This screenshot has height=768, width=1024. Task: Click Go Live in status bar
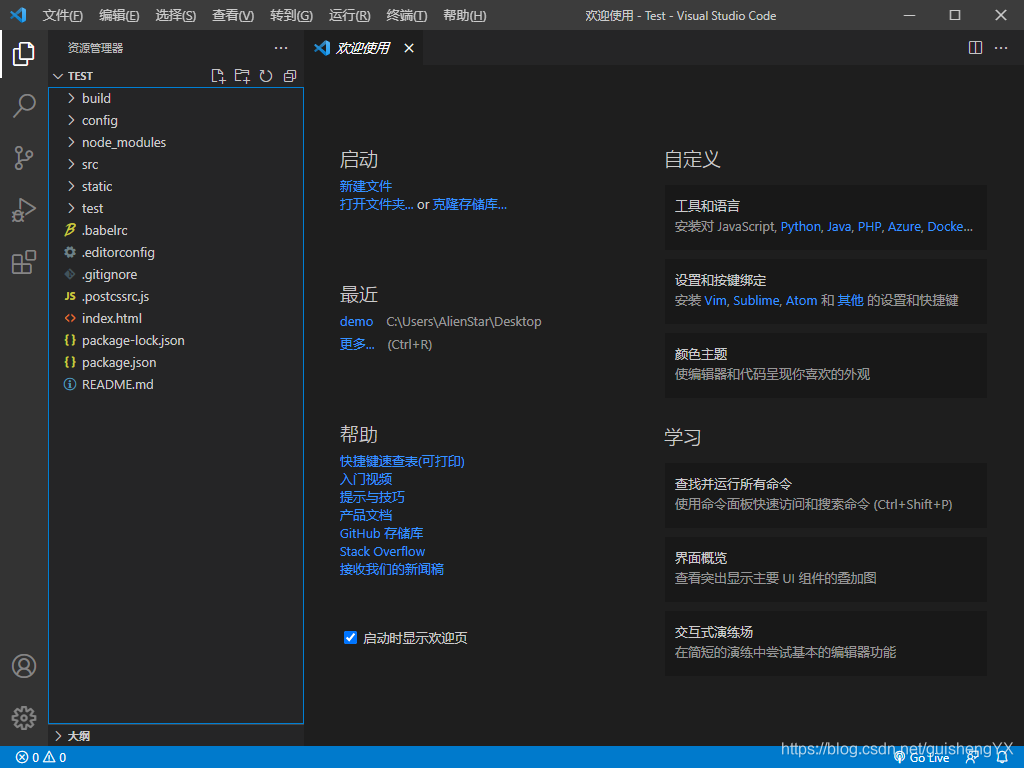[x=921, y=758]
